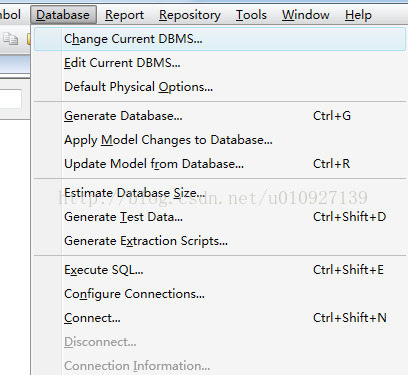408x375 pixels.
Task: Open the Database menu
Action: tap(63, 15)
